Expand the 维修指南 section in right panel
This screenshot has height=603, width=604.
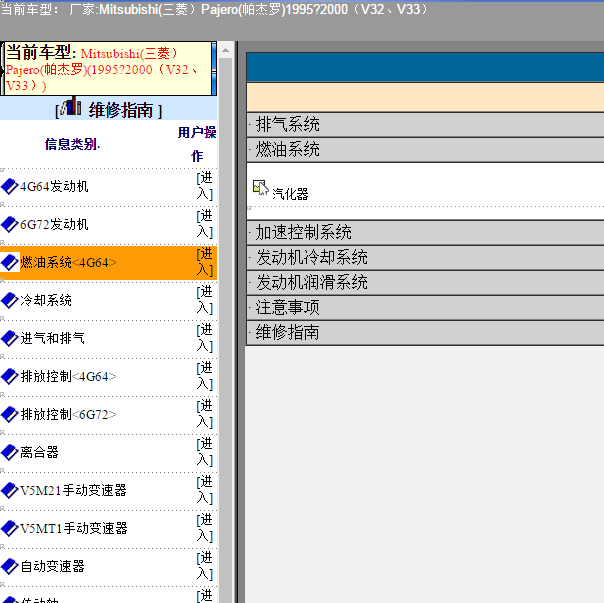coord(425,333)
